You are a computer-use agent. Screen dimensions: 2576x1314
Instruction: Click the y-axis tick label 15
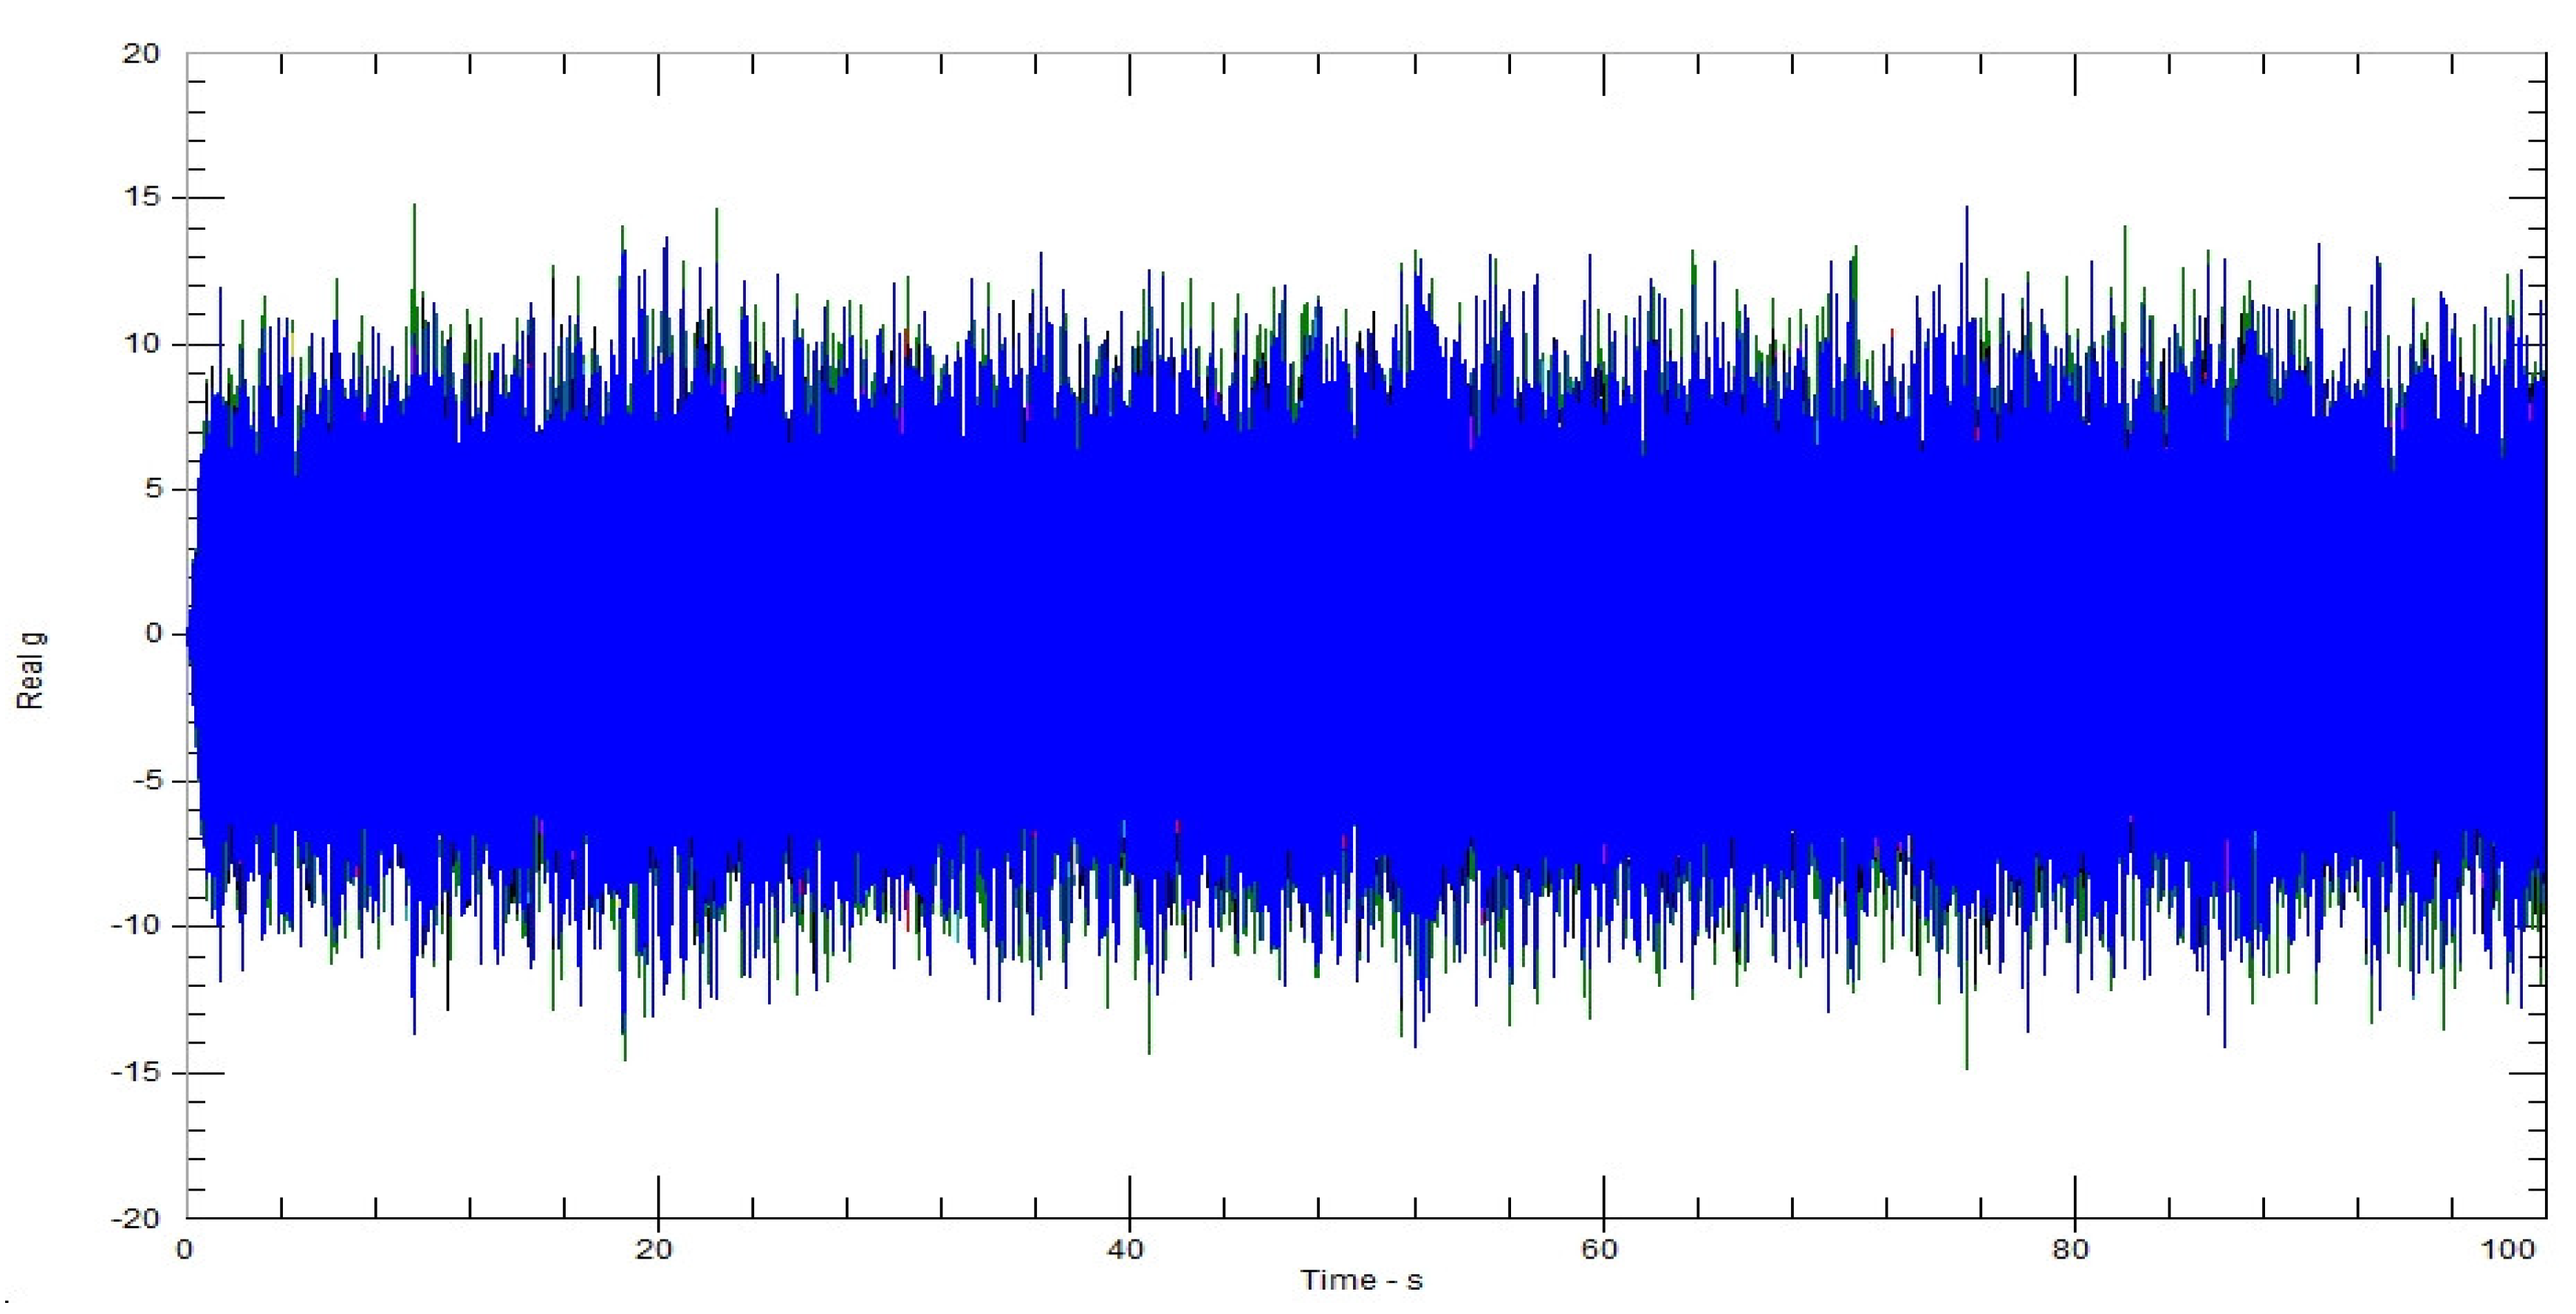(x=142, y=197)
